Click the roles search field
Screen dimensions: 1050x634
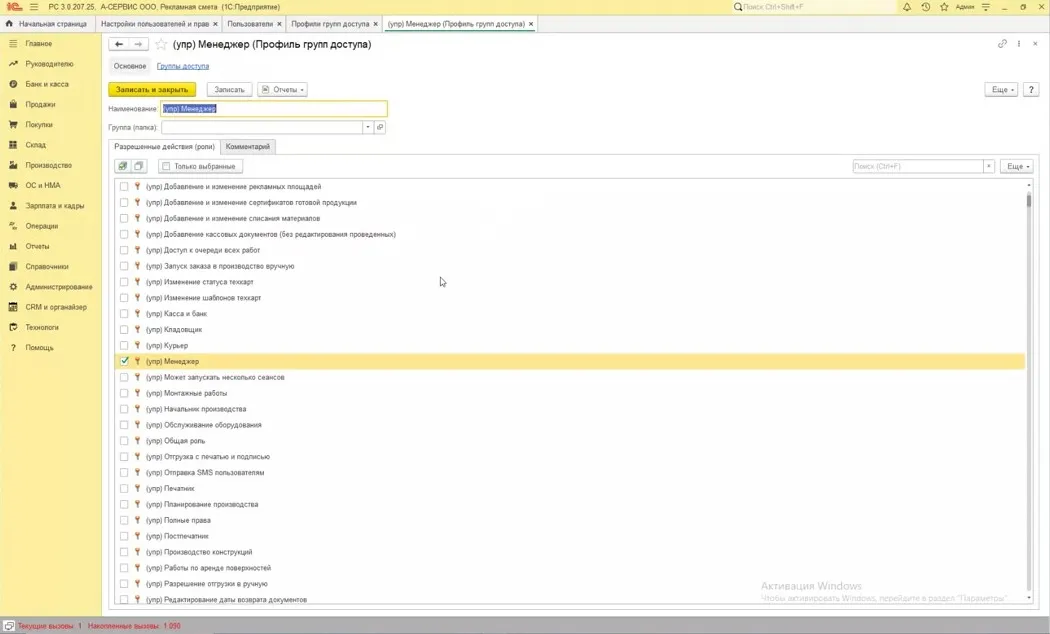[x=917, y=166]
